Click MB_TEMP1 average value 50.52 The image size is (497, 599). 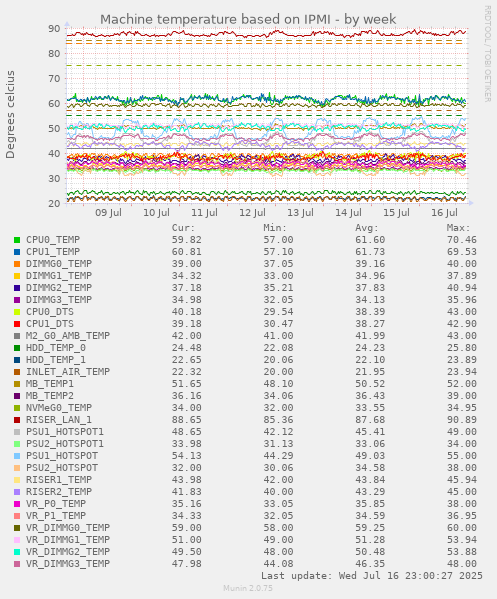coord(370,384)
